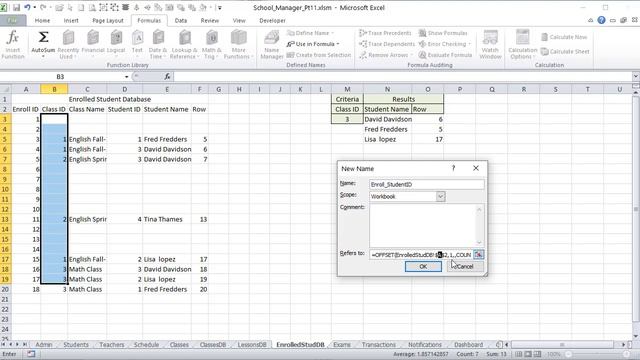Expand the Use in Formula dropdown

point(338,44)
